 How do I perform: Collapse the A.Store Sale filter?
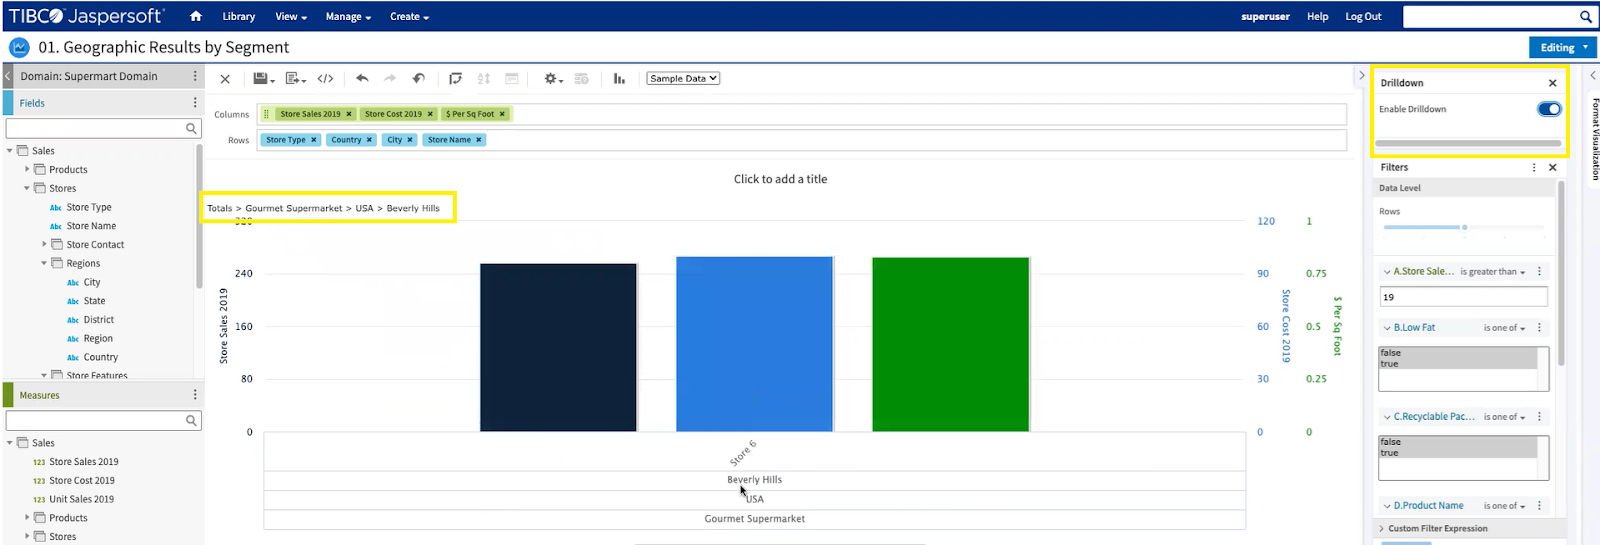(x=1387, y=272)
